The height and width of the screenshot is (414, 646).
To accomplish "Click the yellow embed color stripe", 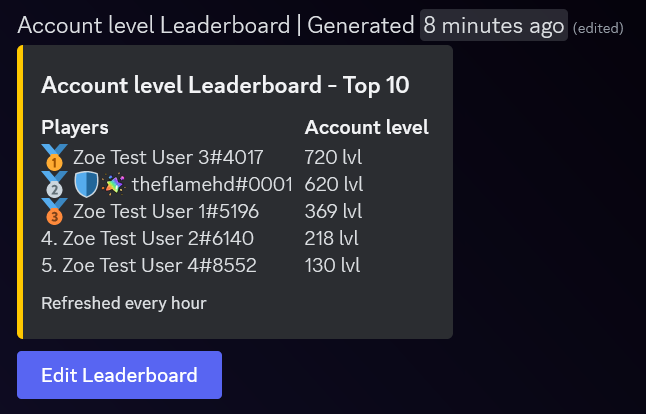I will point(20,192).
